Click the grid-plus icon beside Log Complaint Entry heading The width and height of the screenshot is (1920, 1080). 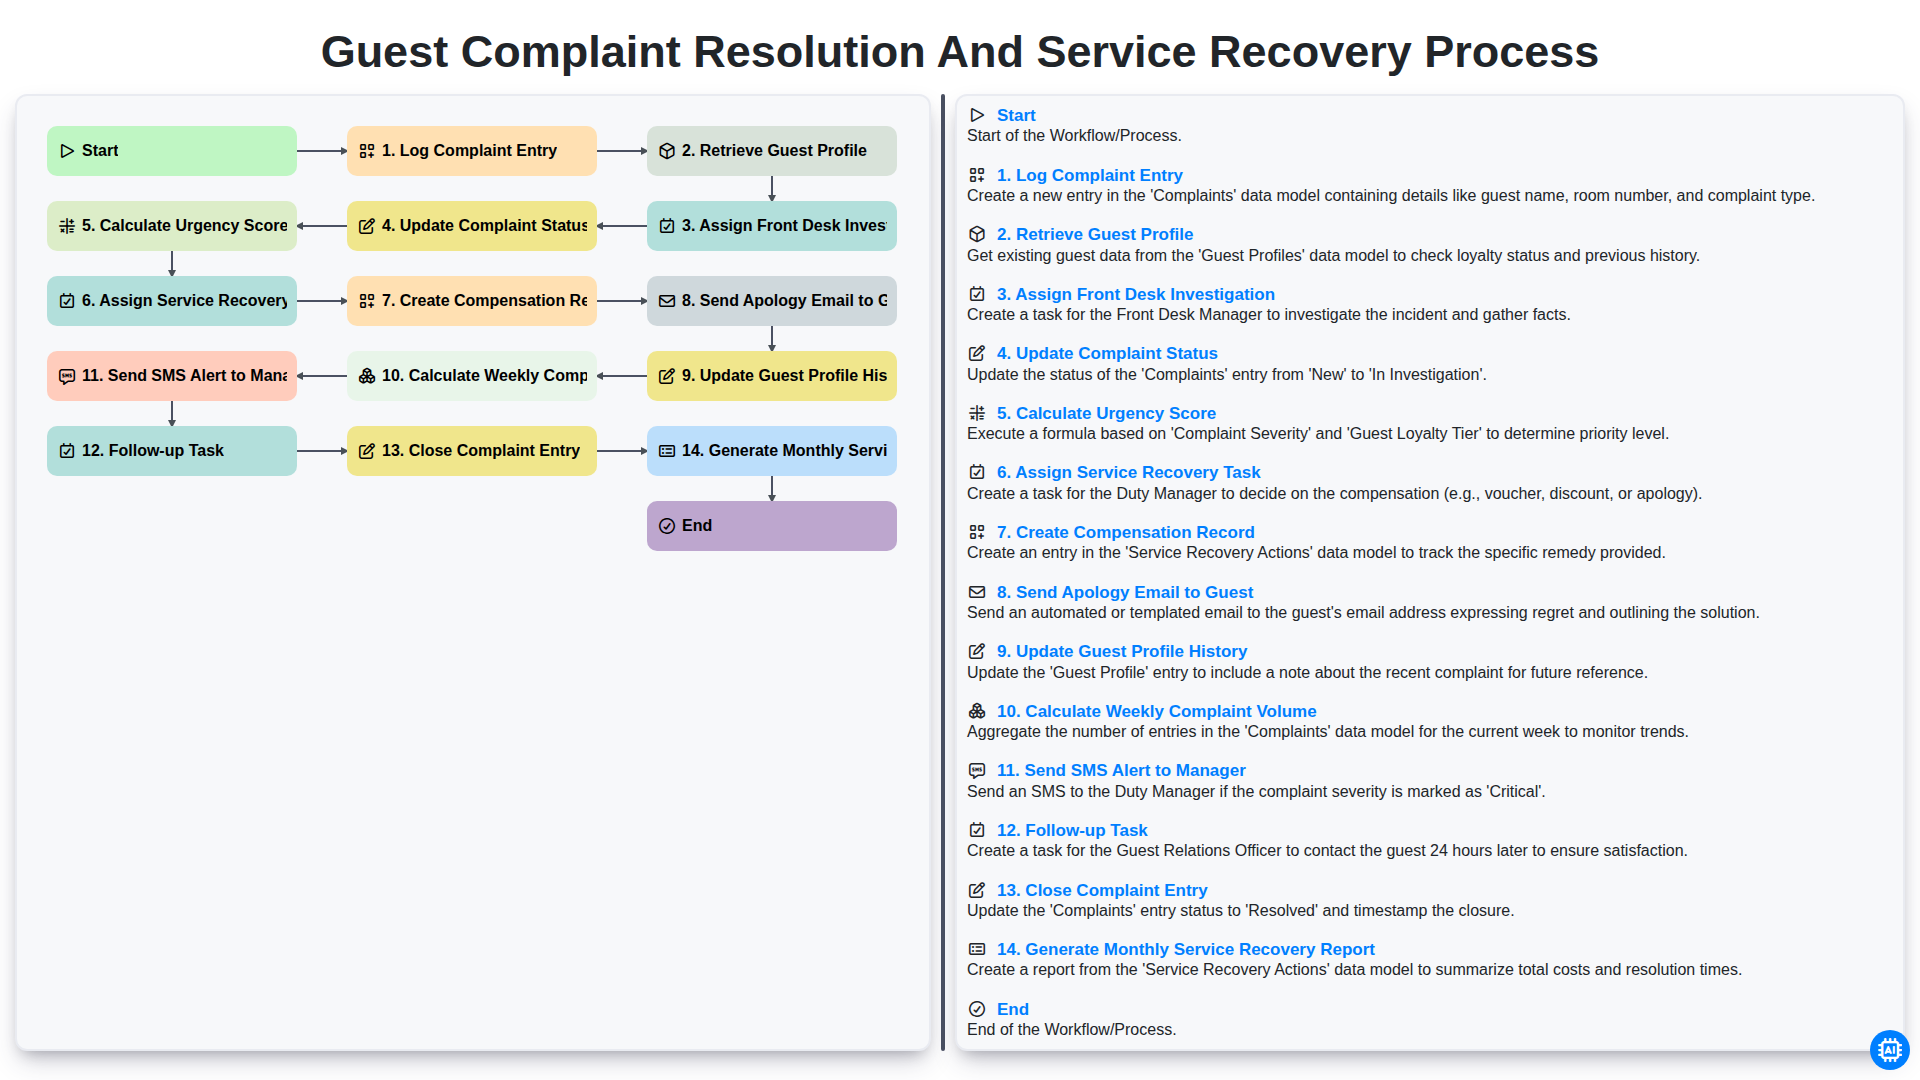(x=977, y=175)
